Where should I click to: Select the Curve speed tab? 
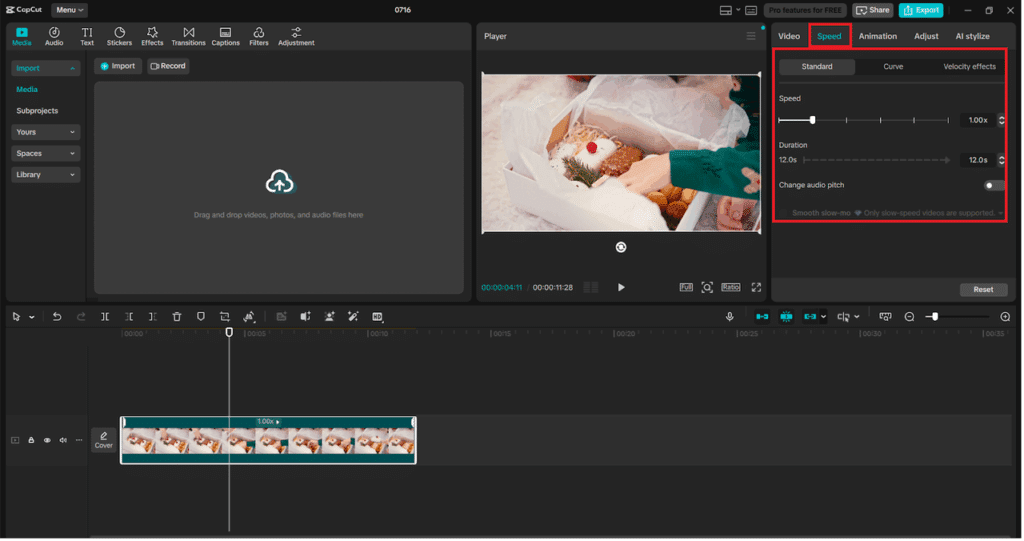pos(893,67)
